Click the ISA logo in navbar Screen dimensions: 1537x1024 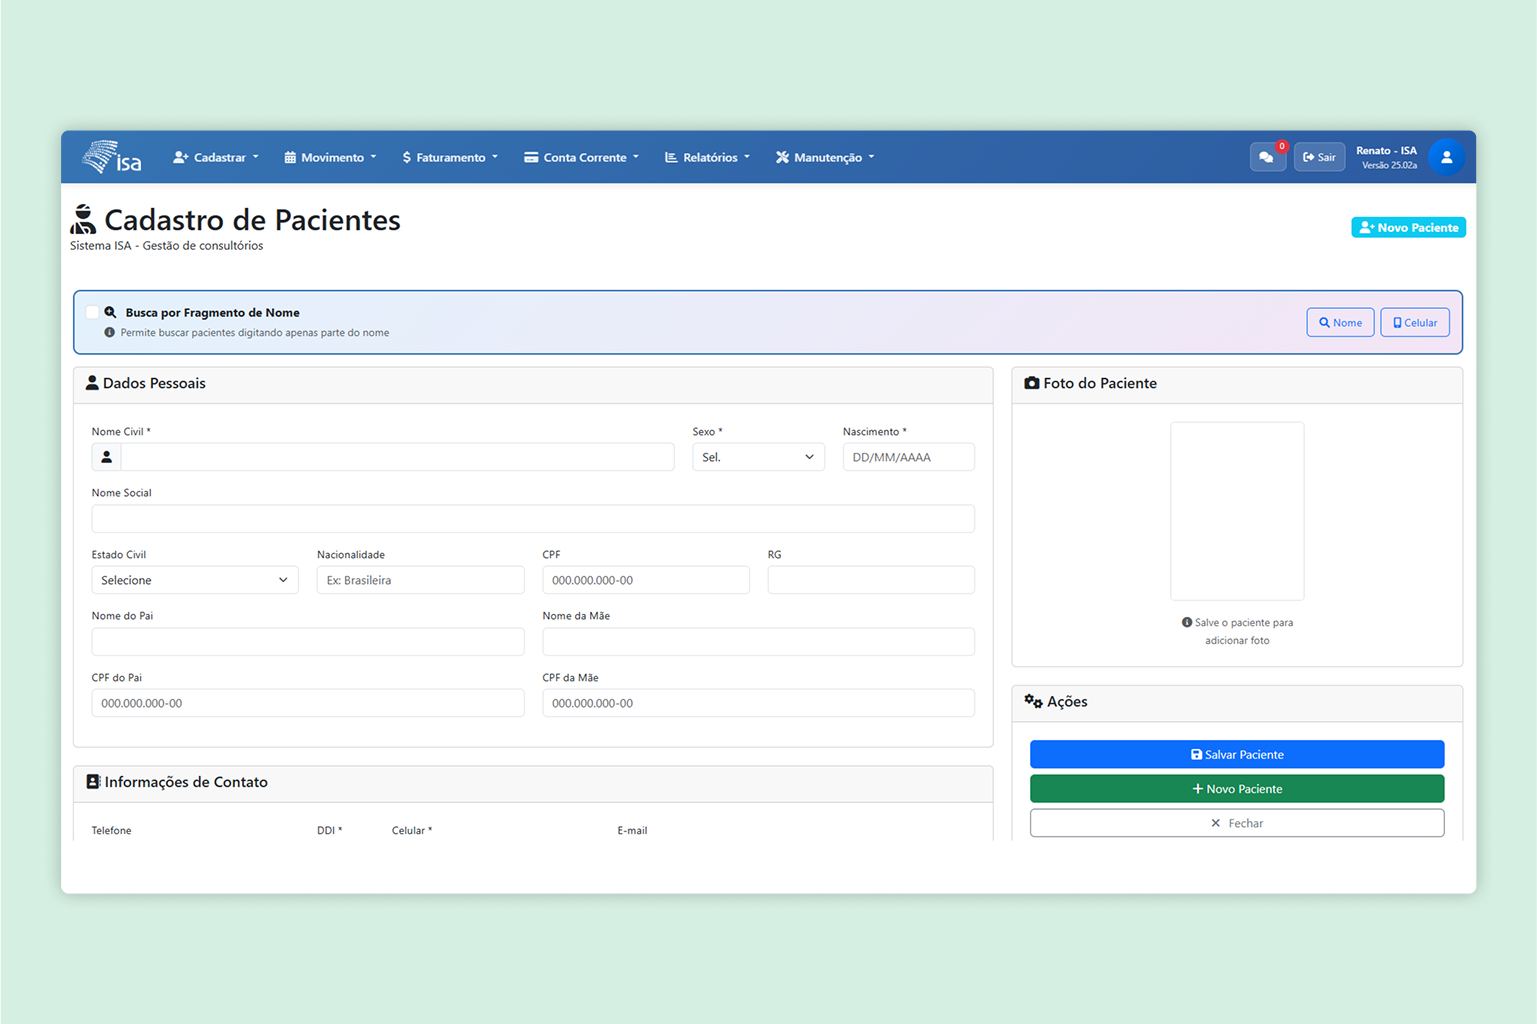tap(112, 157)
